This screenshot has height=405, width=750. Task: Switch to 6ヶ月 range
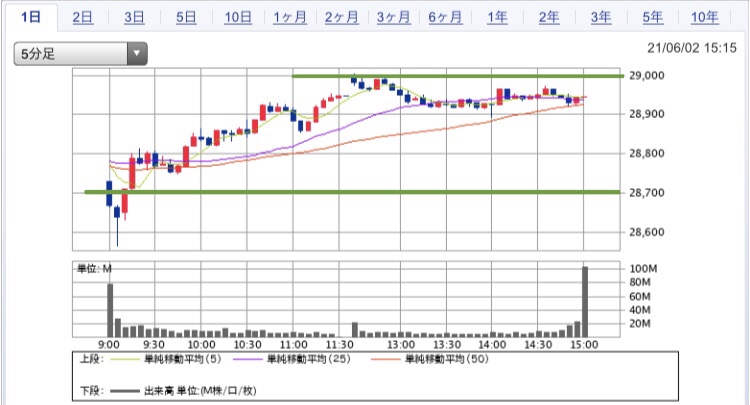[x=445, y=18]
